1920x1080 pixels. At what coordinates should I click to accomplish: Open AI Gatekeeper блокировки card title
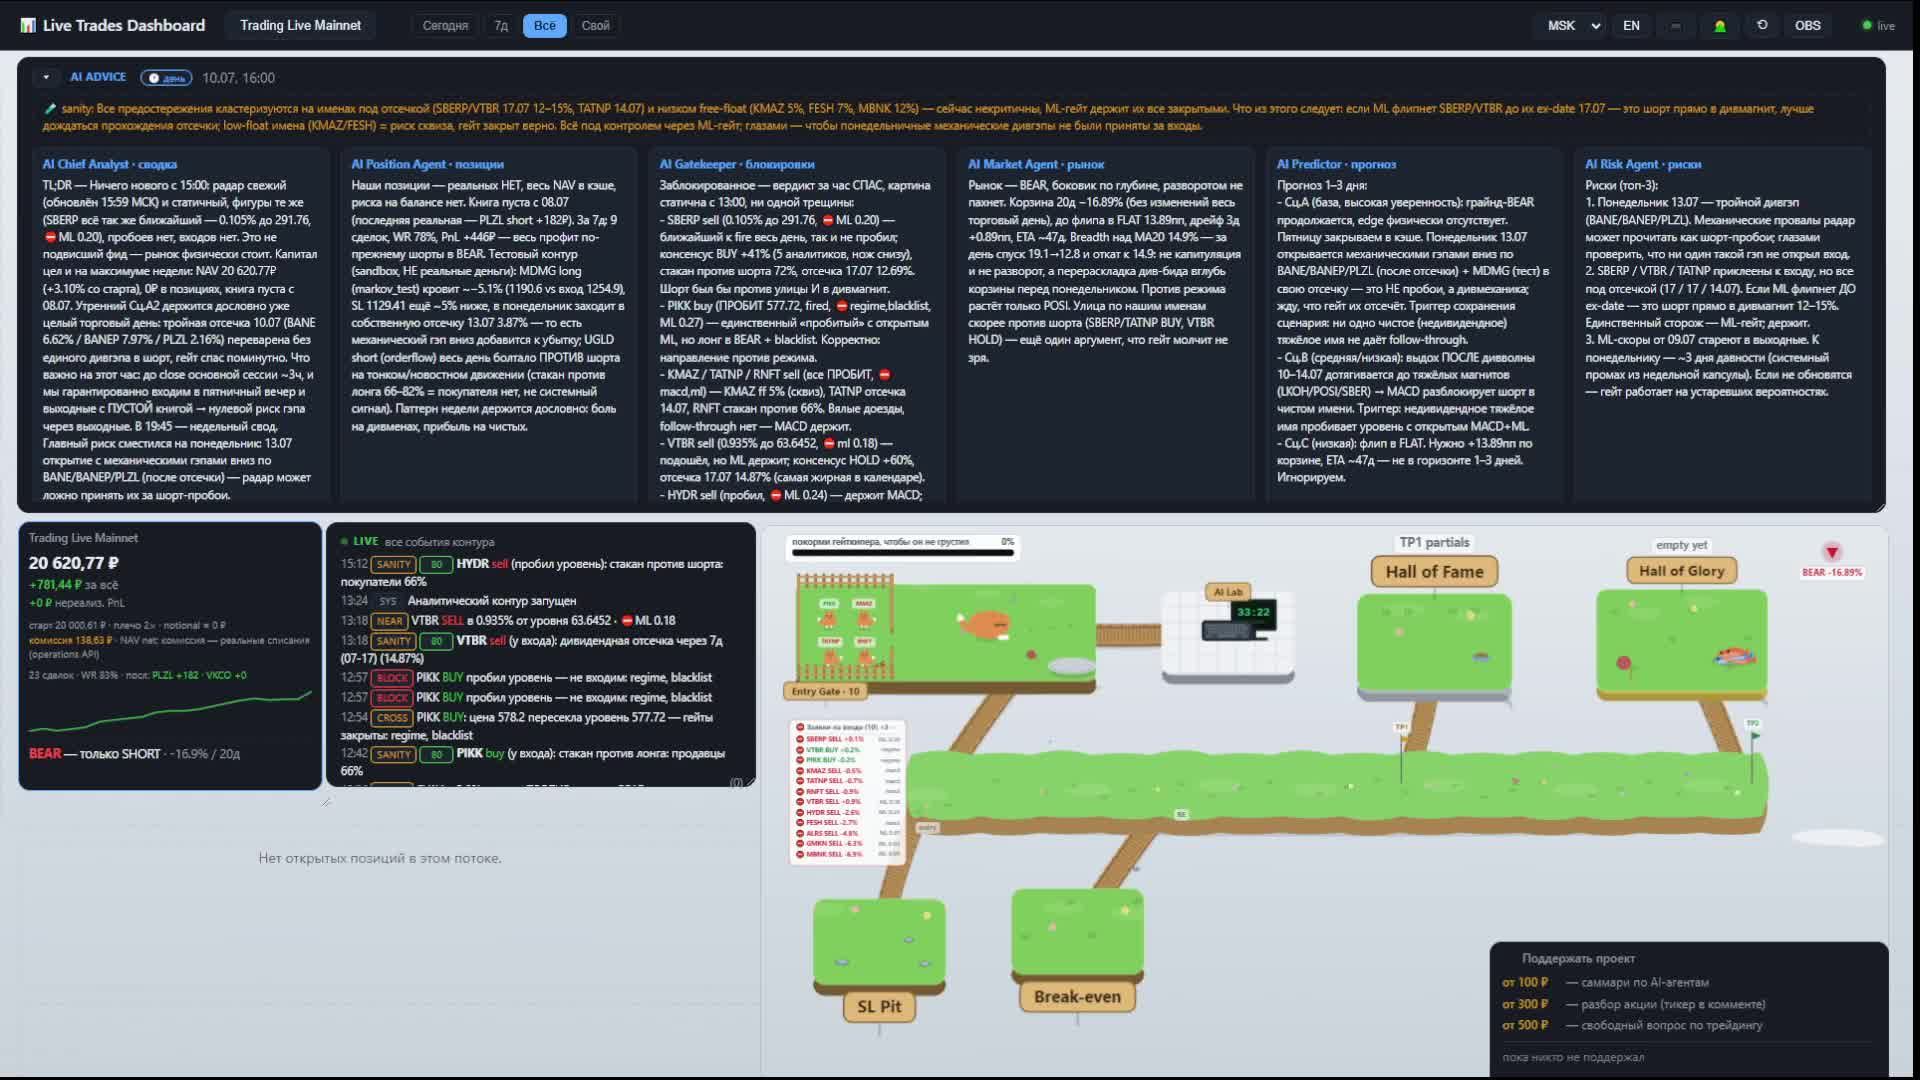[x=736, y=164]
